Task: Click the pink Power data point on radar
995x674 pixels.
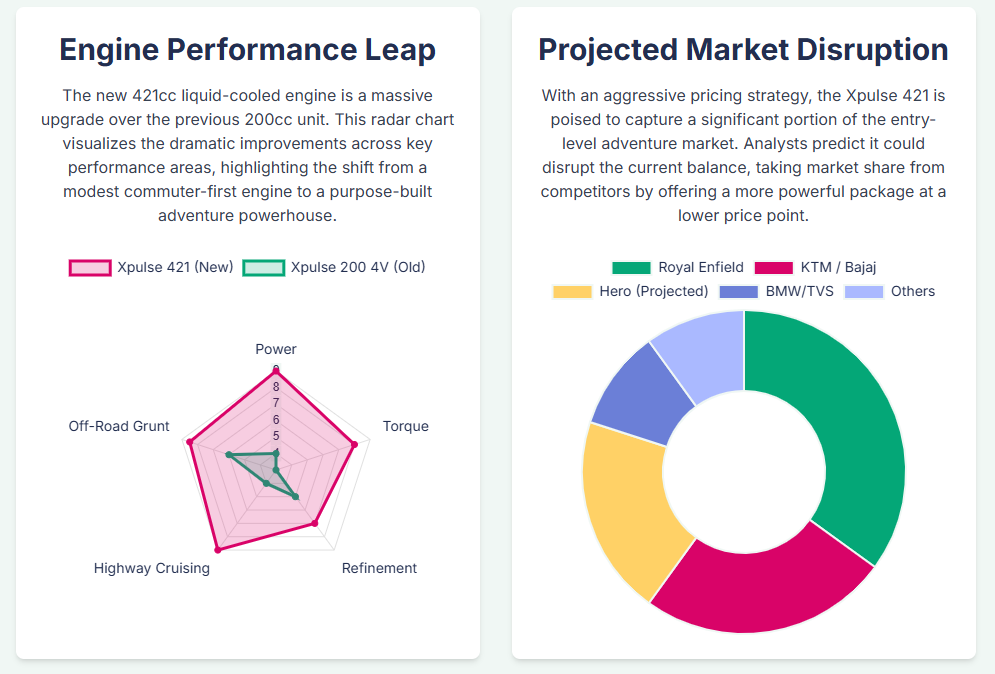Action: pos(276,370)
